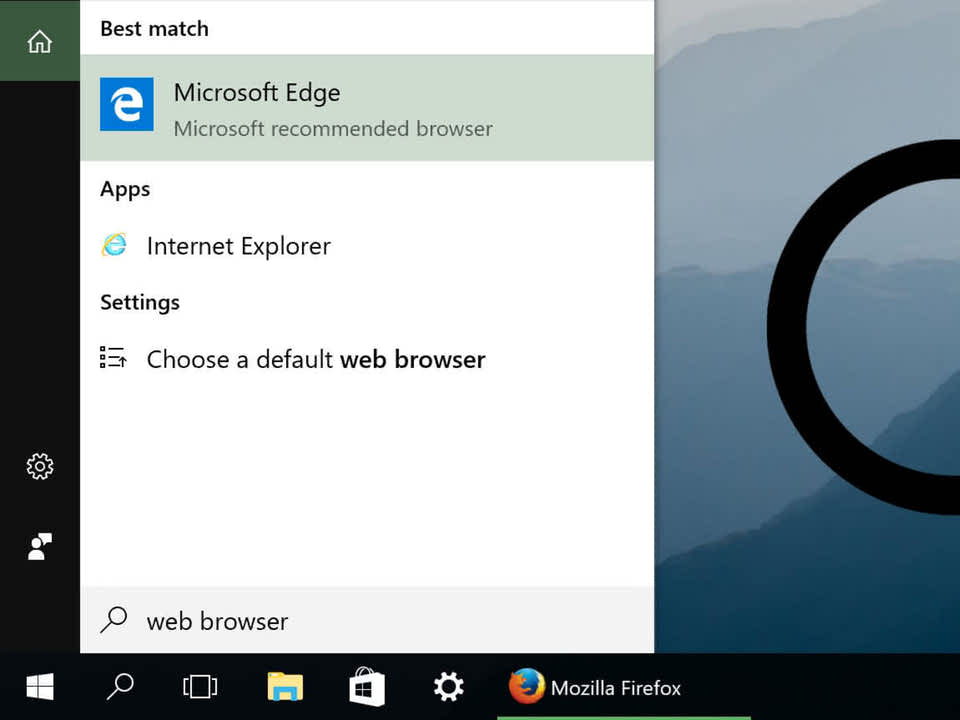Click the Home icon in the Start sidebar
Image resolution: width=960 pixels, height=720 pixels.
click(x=39, y=41)
